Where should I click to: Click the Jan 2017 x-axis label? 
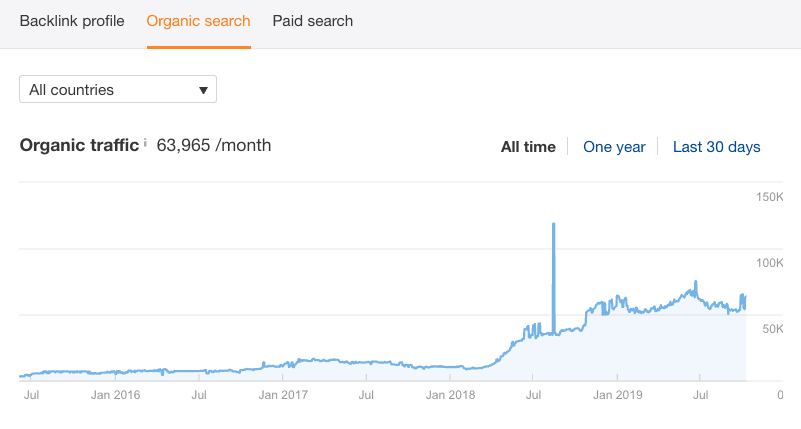coord(282,395)
